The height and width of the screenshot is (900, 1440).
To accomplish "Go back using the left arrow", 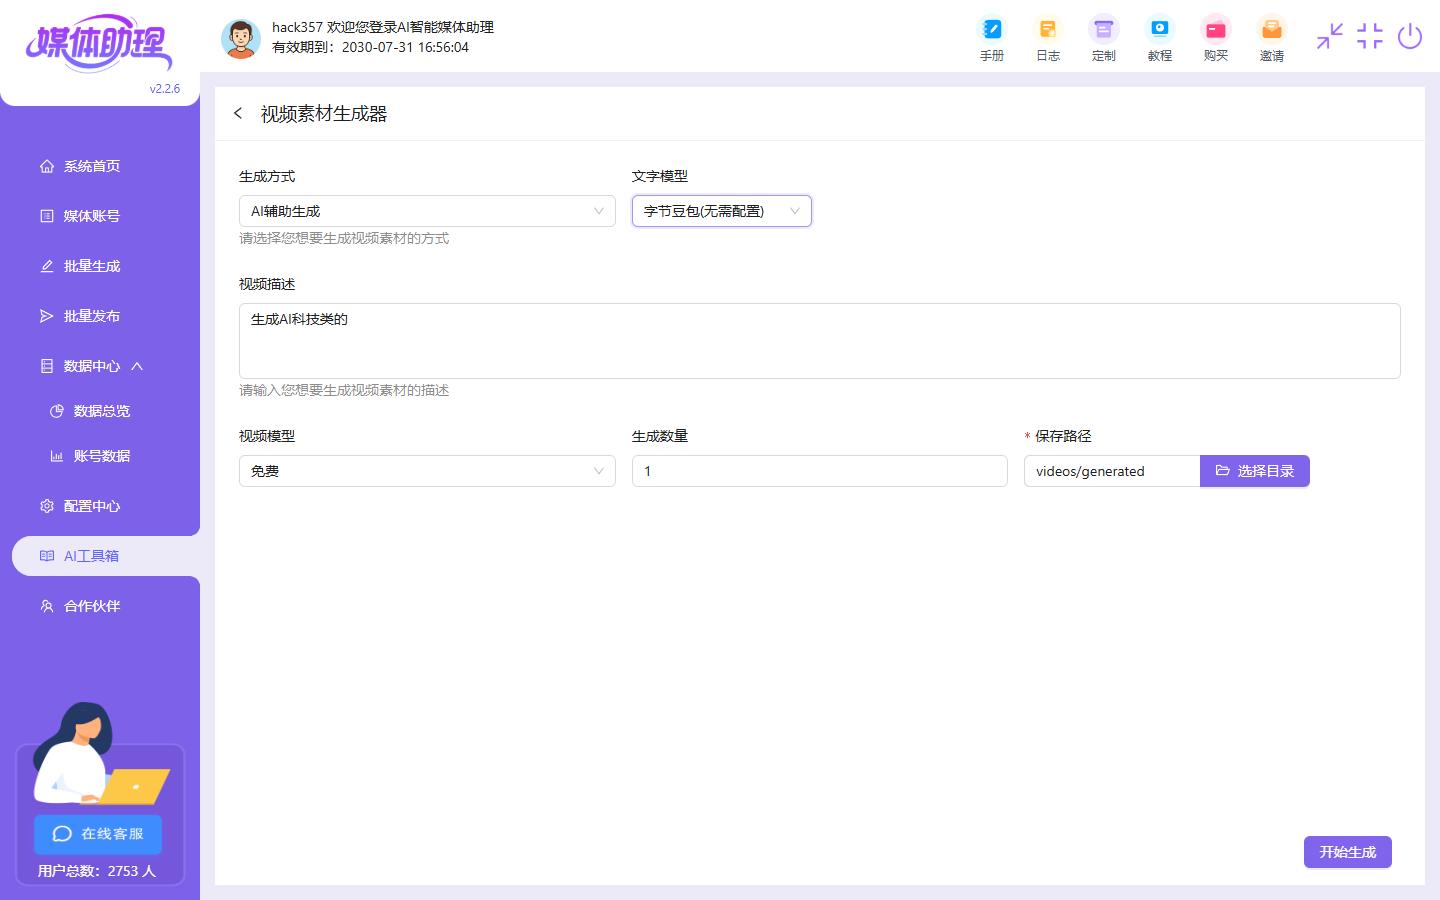I will point(238,114).
